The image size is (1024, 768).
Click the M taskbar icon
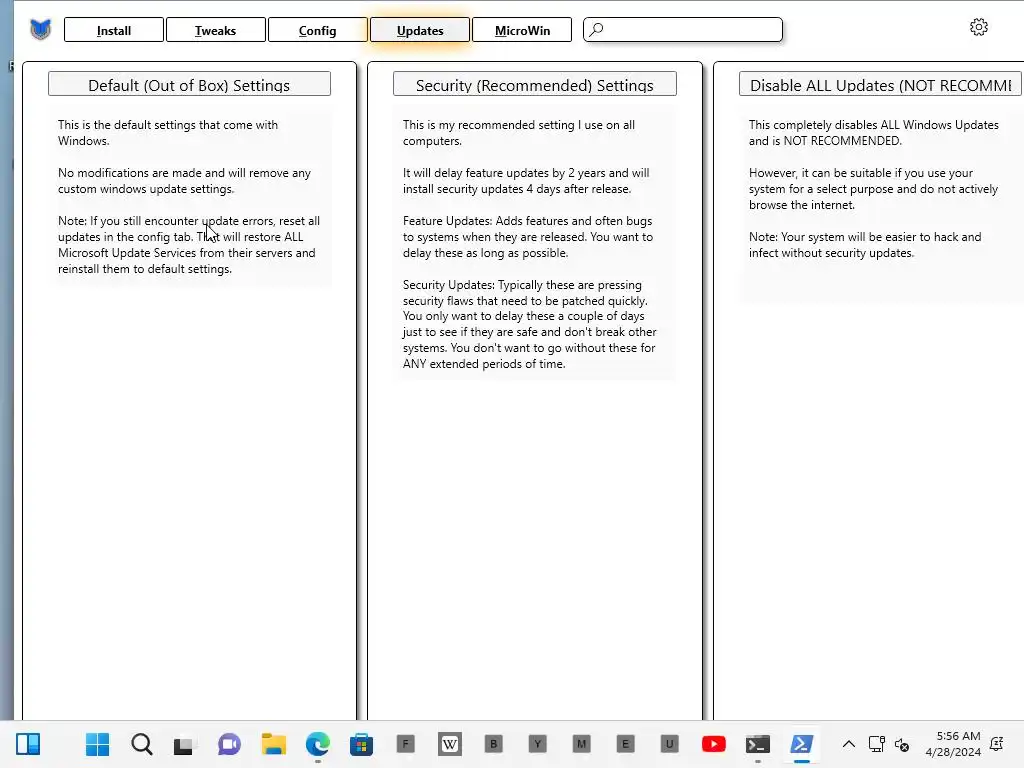click(x=581, y=744)
